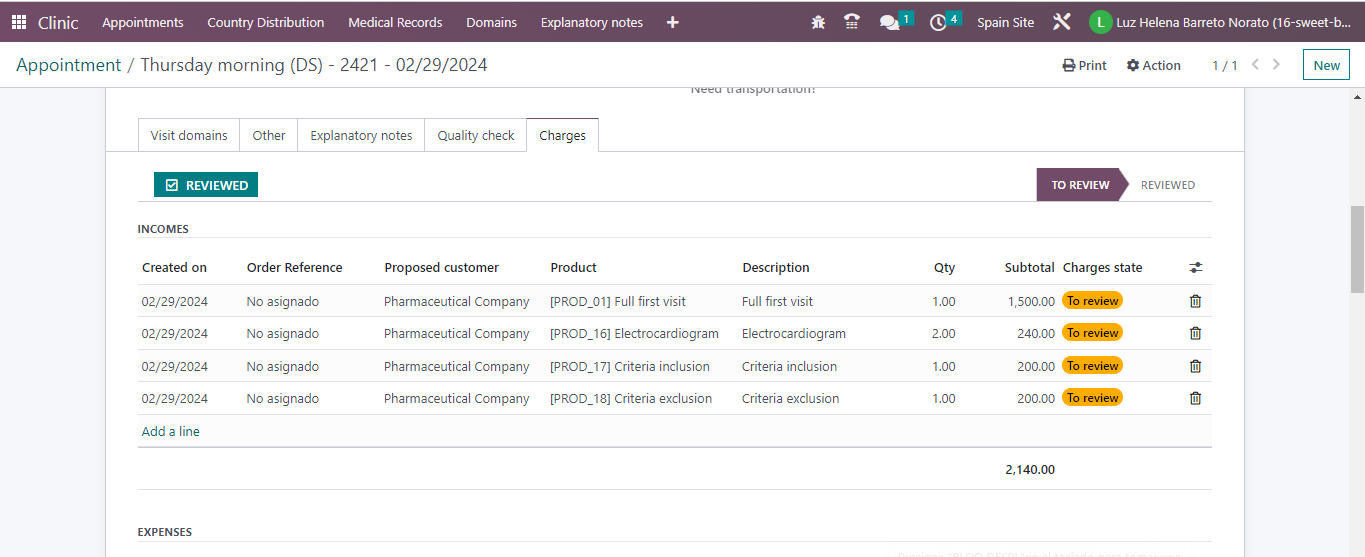Screen dimensions: 1365x557
Task: Click the Print button
Action: pos(1084,65)
